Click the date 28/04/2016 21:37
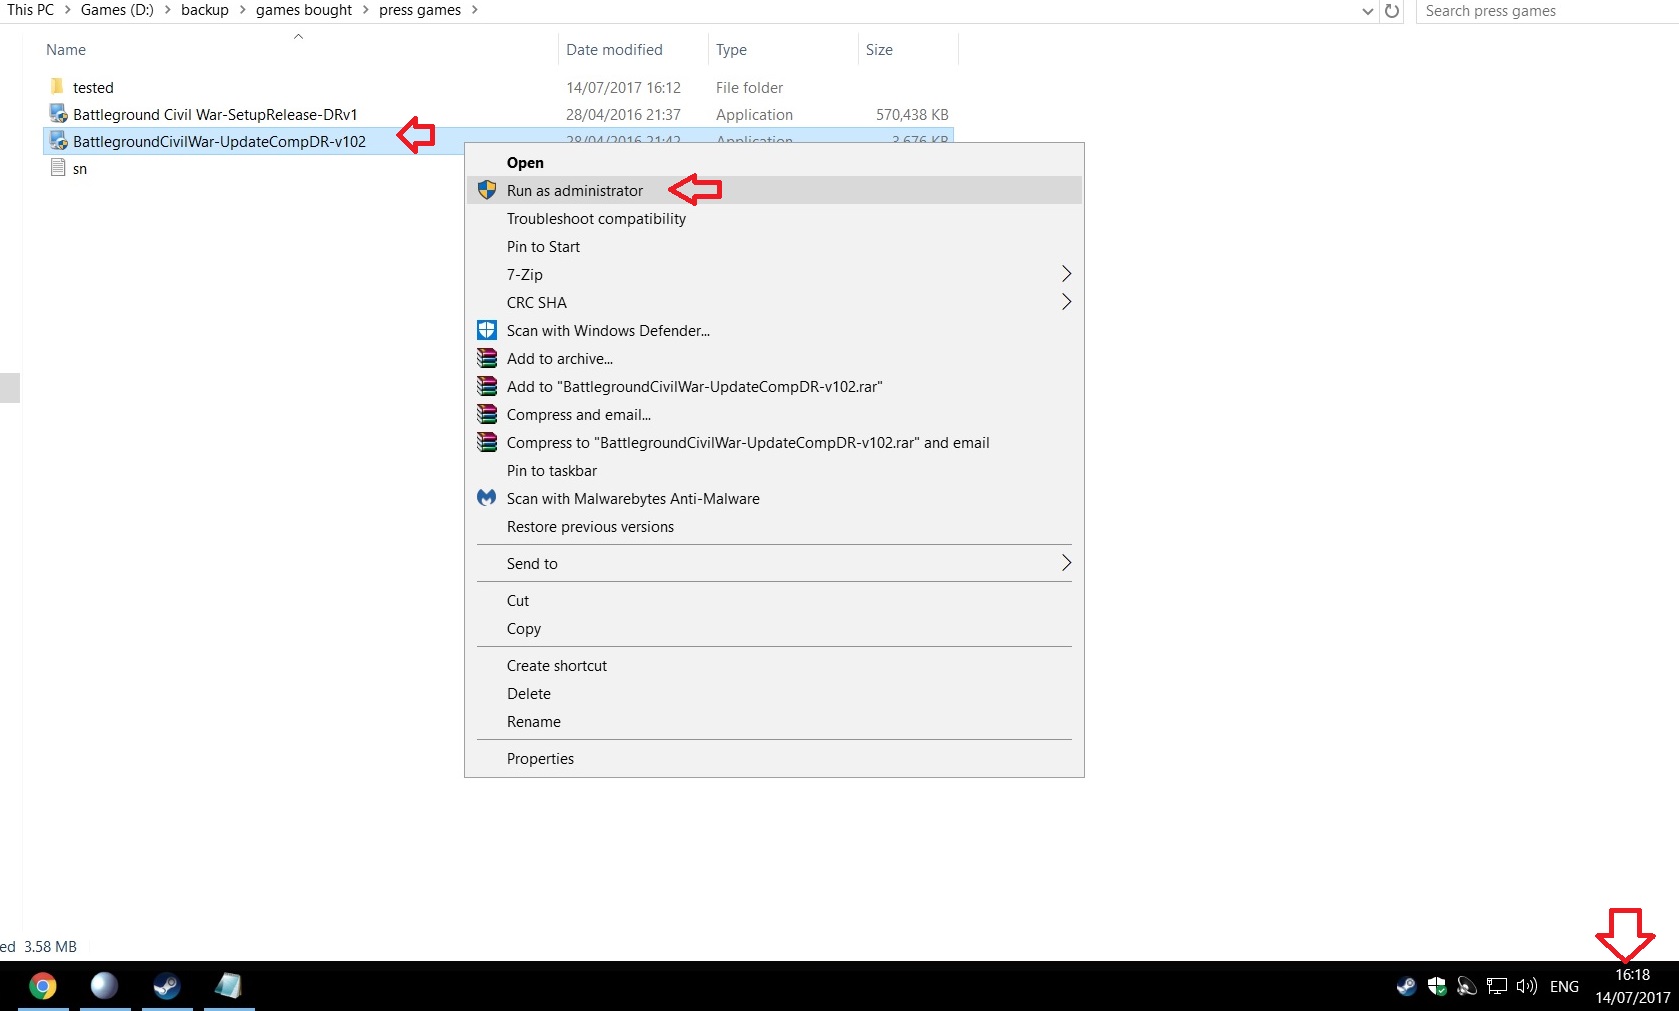The width and height of the screenshot is (1679, 1011). [x=623, y=115]
